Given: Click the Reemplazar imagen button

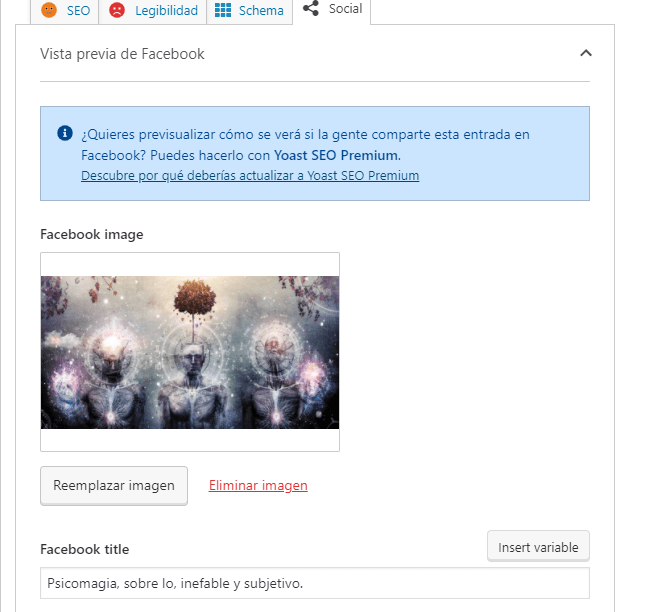Looking at the screenshot, I should 114,486.
